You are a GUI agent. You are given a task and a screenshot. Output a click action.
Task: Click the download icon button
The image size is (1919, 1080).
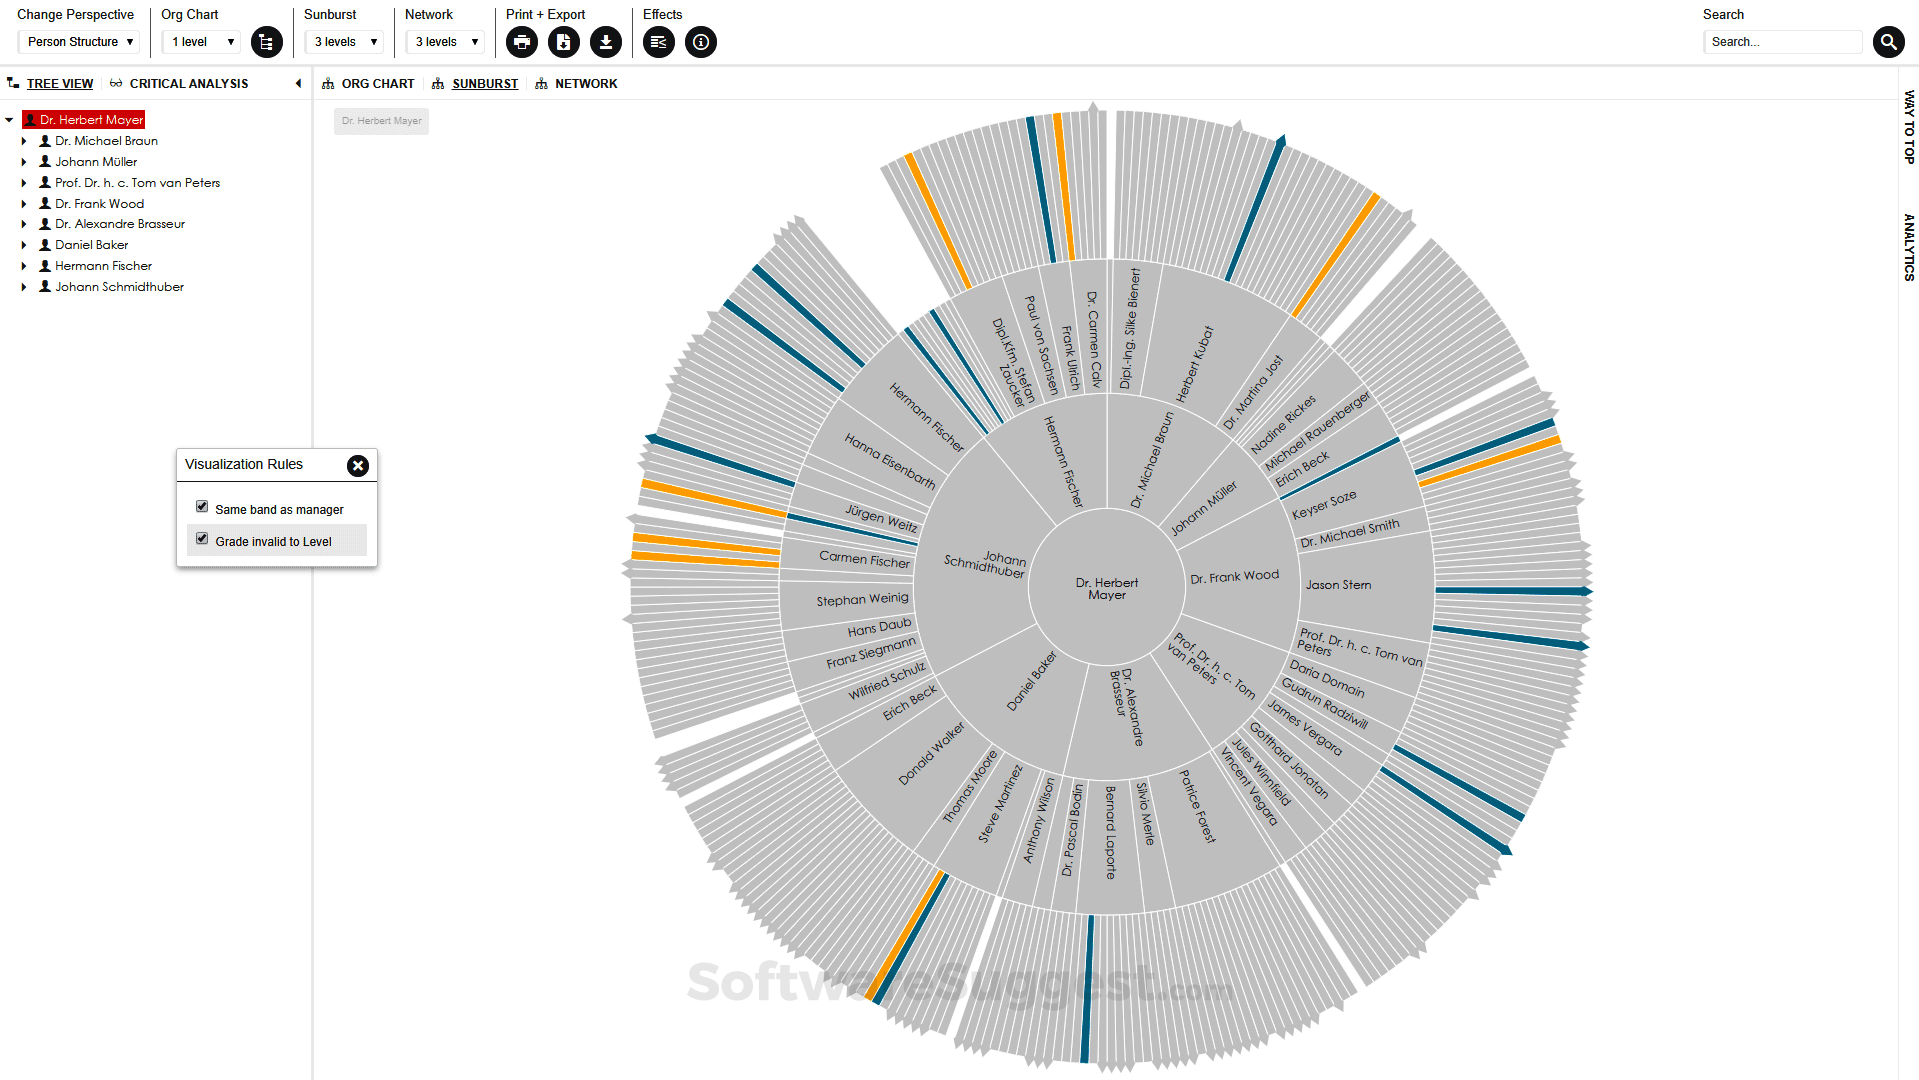[606, 42]
